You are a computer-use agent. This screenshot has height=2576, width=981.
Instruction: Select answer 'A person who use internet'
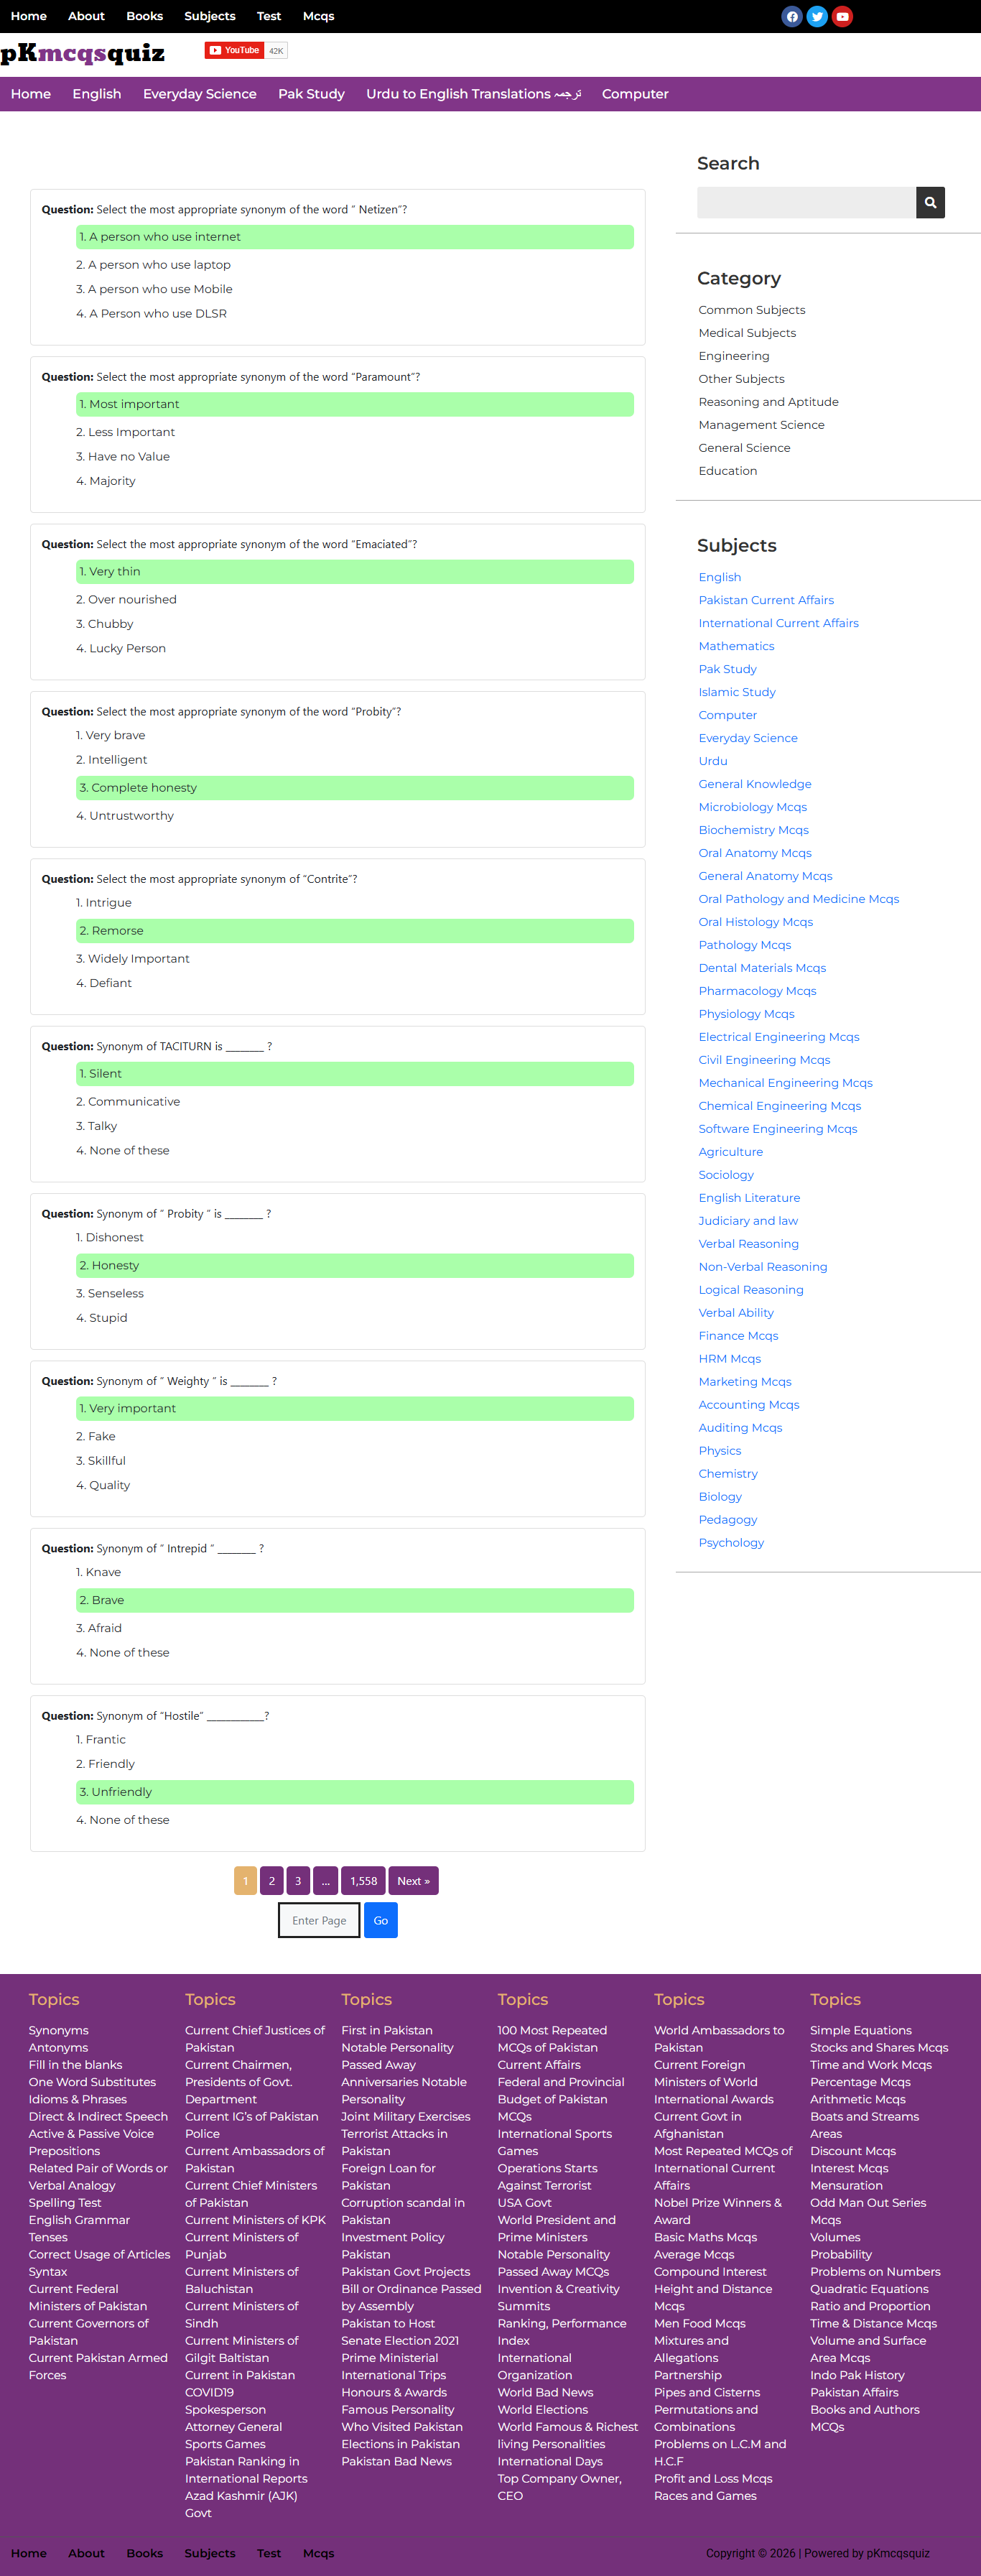click(x=355, y=237)
